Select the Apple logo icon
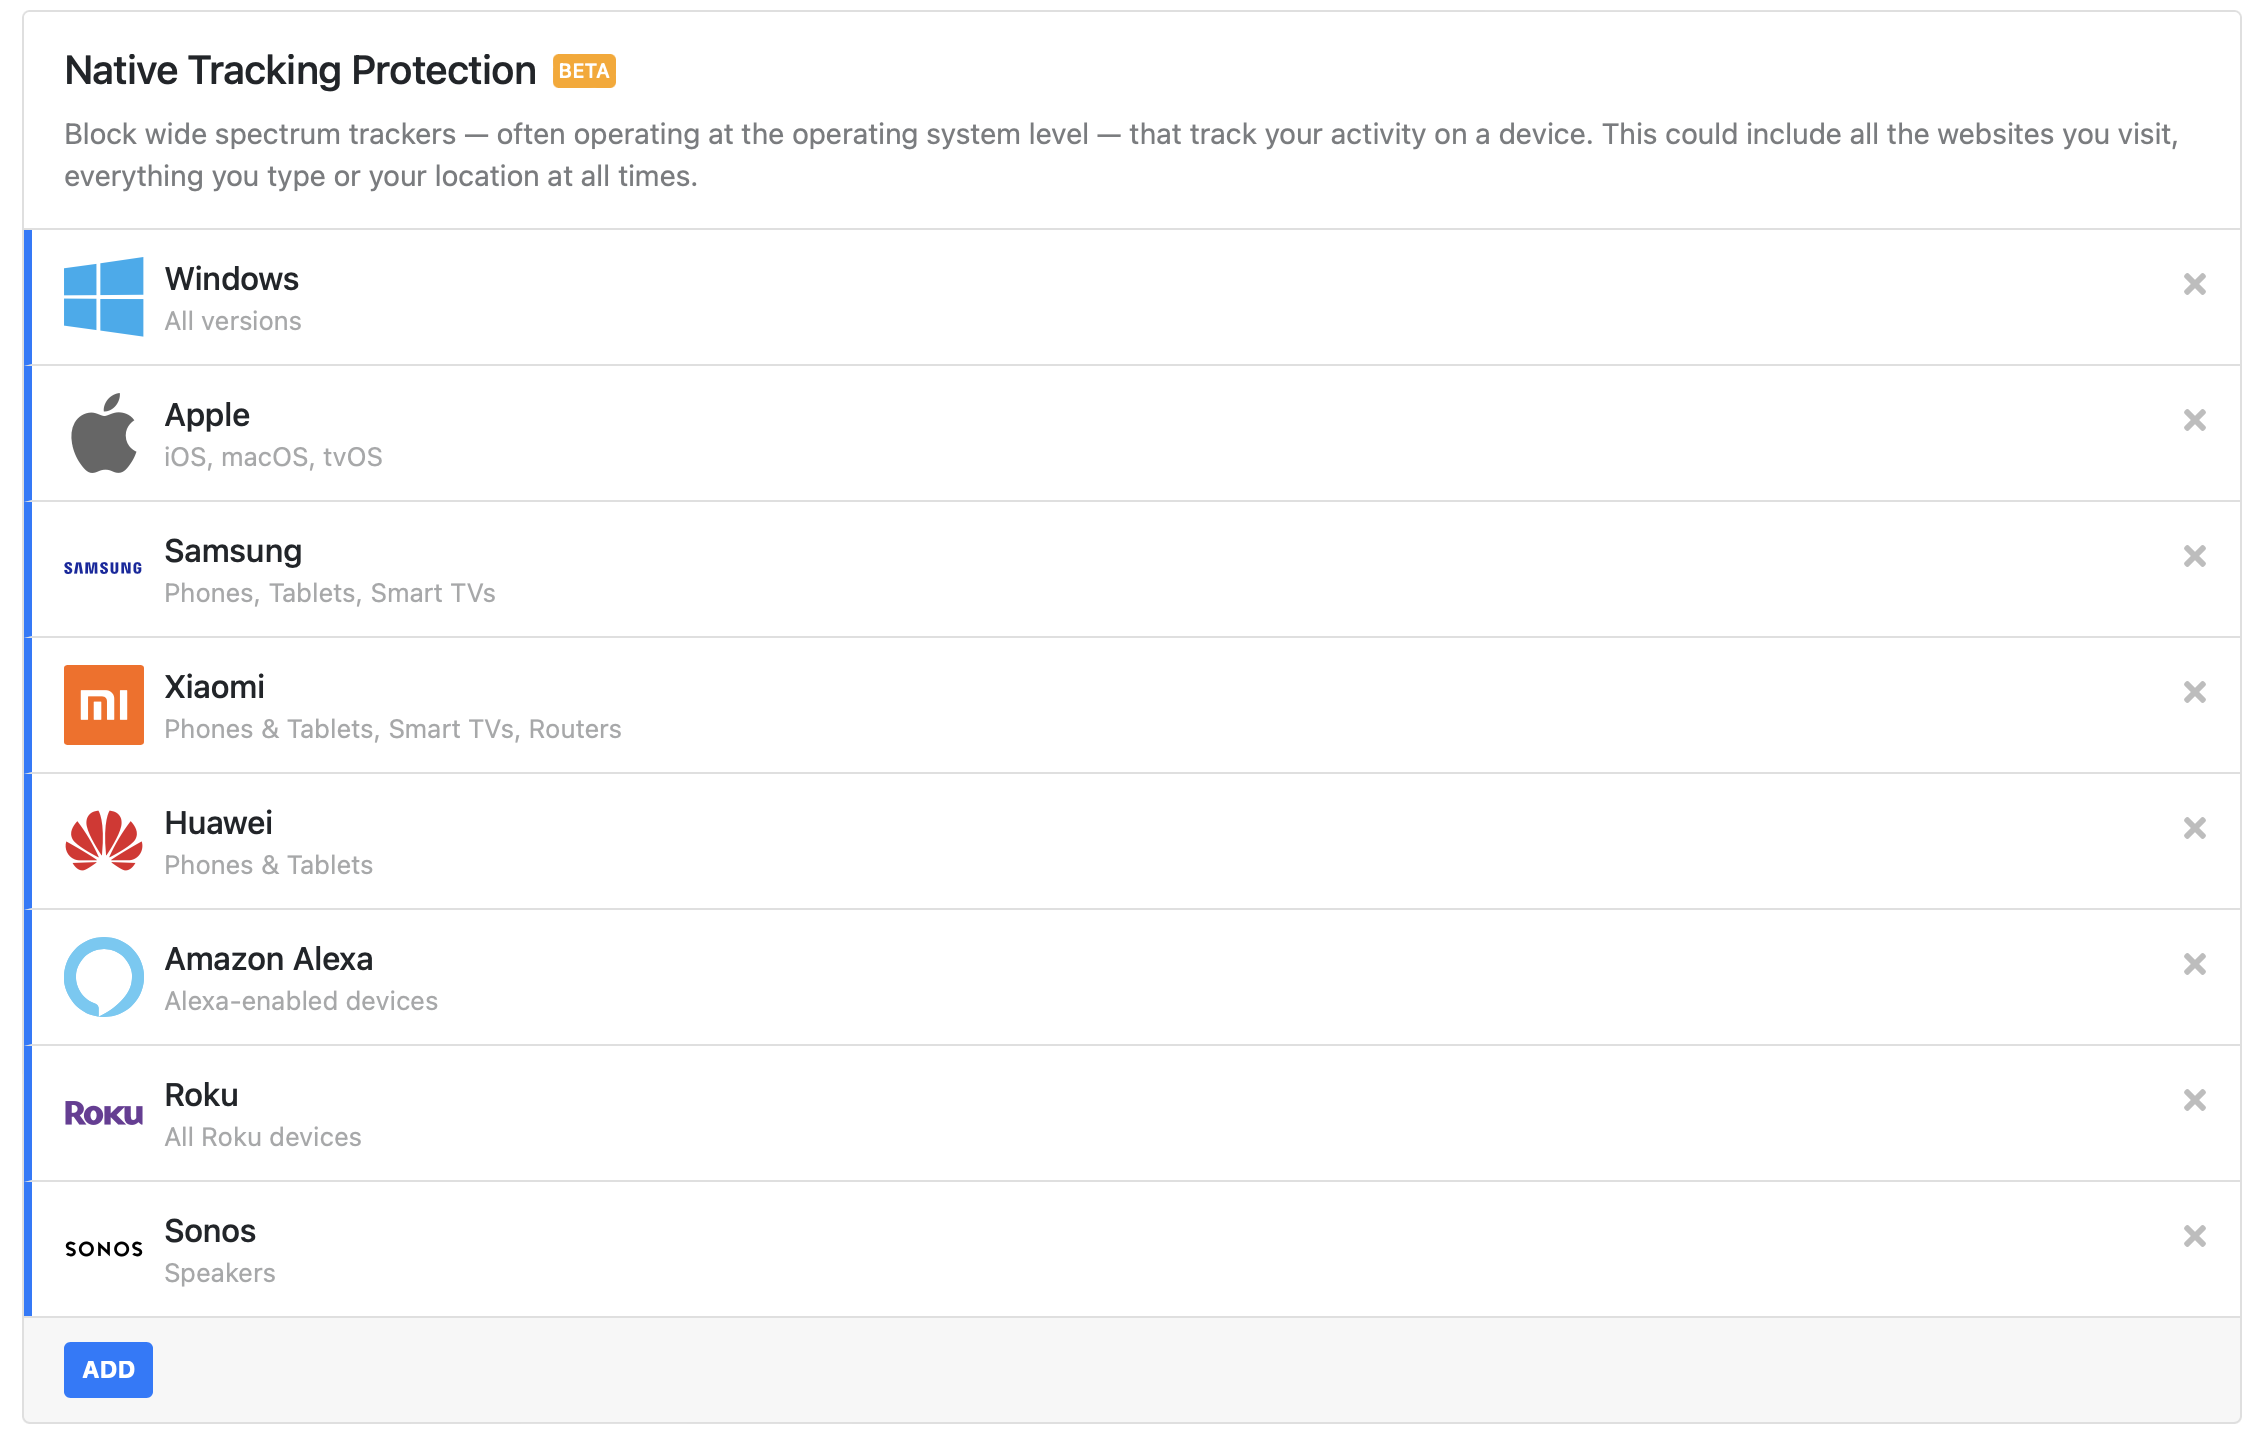 103,432
